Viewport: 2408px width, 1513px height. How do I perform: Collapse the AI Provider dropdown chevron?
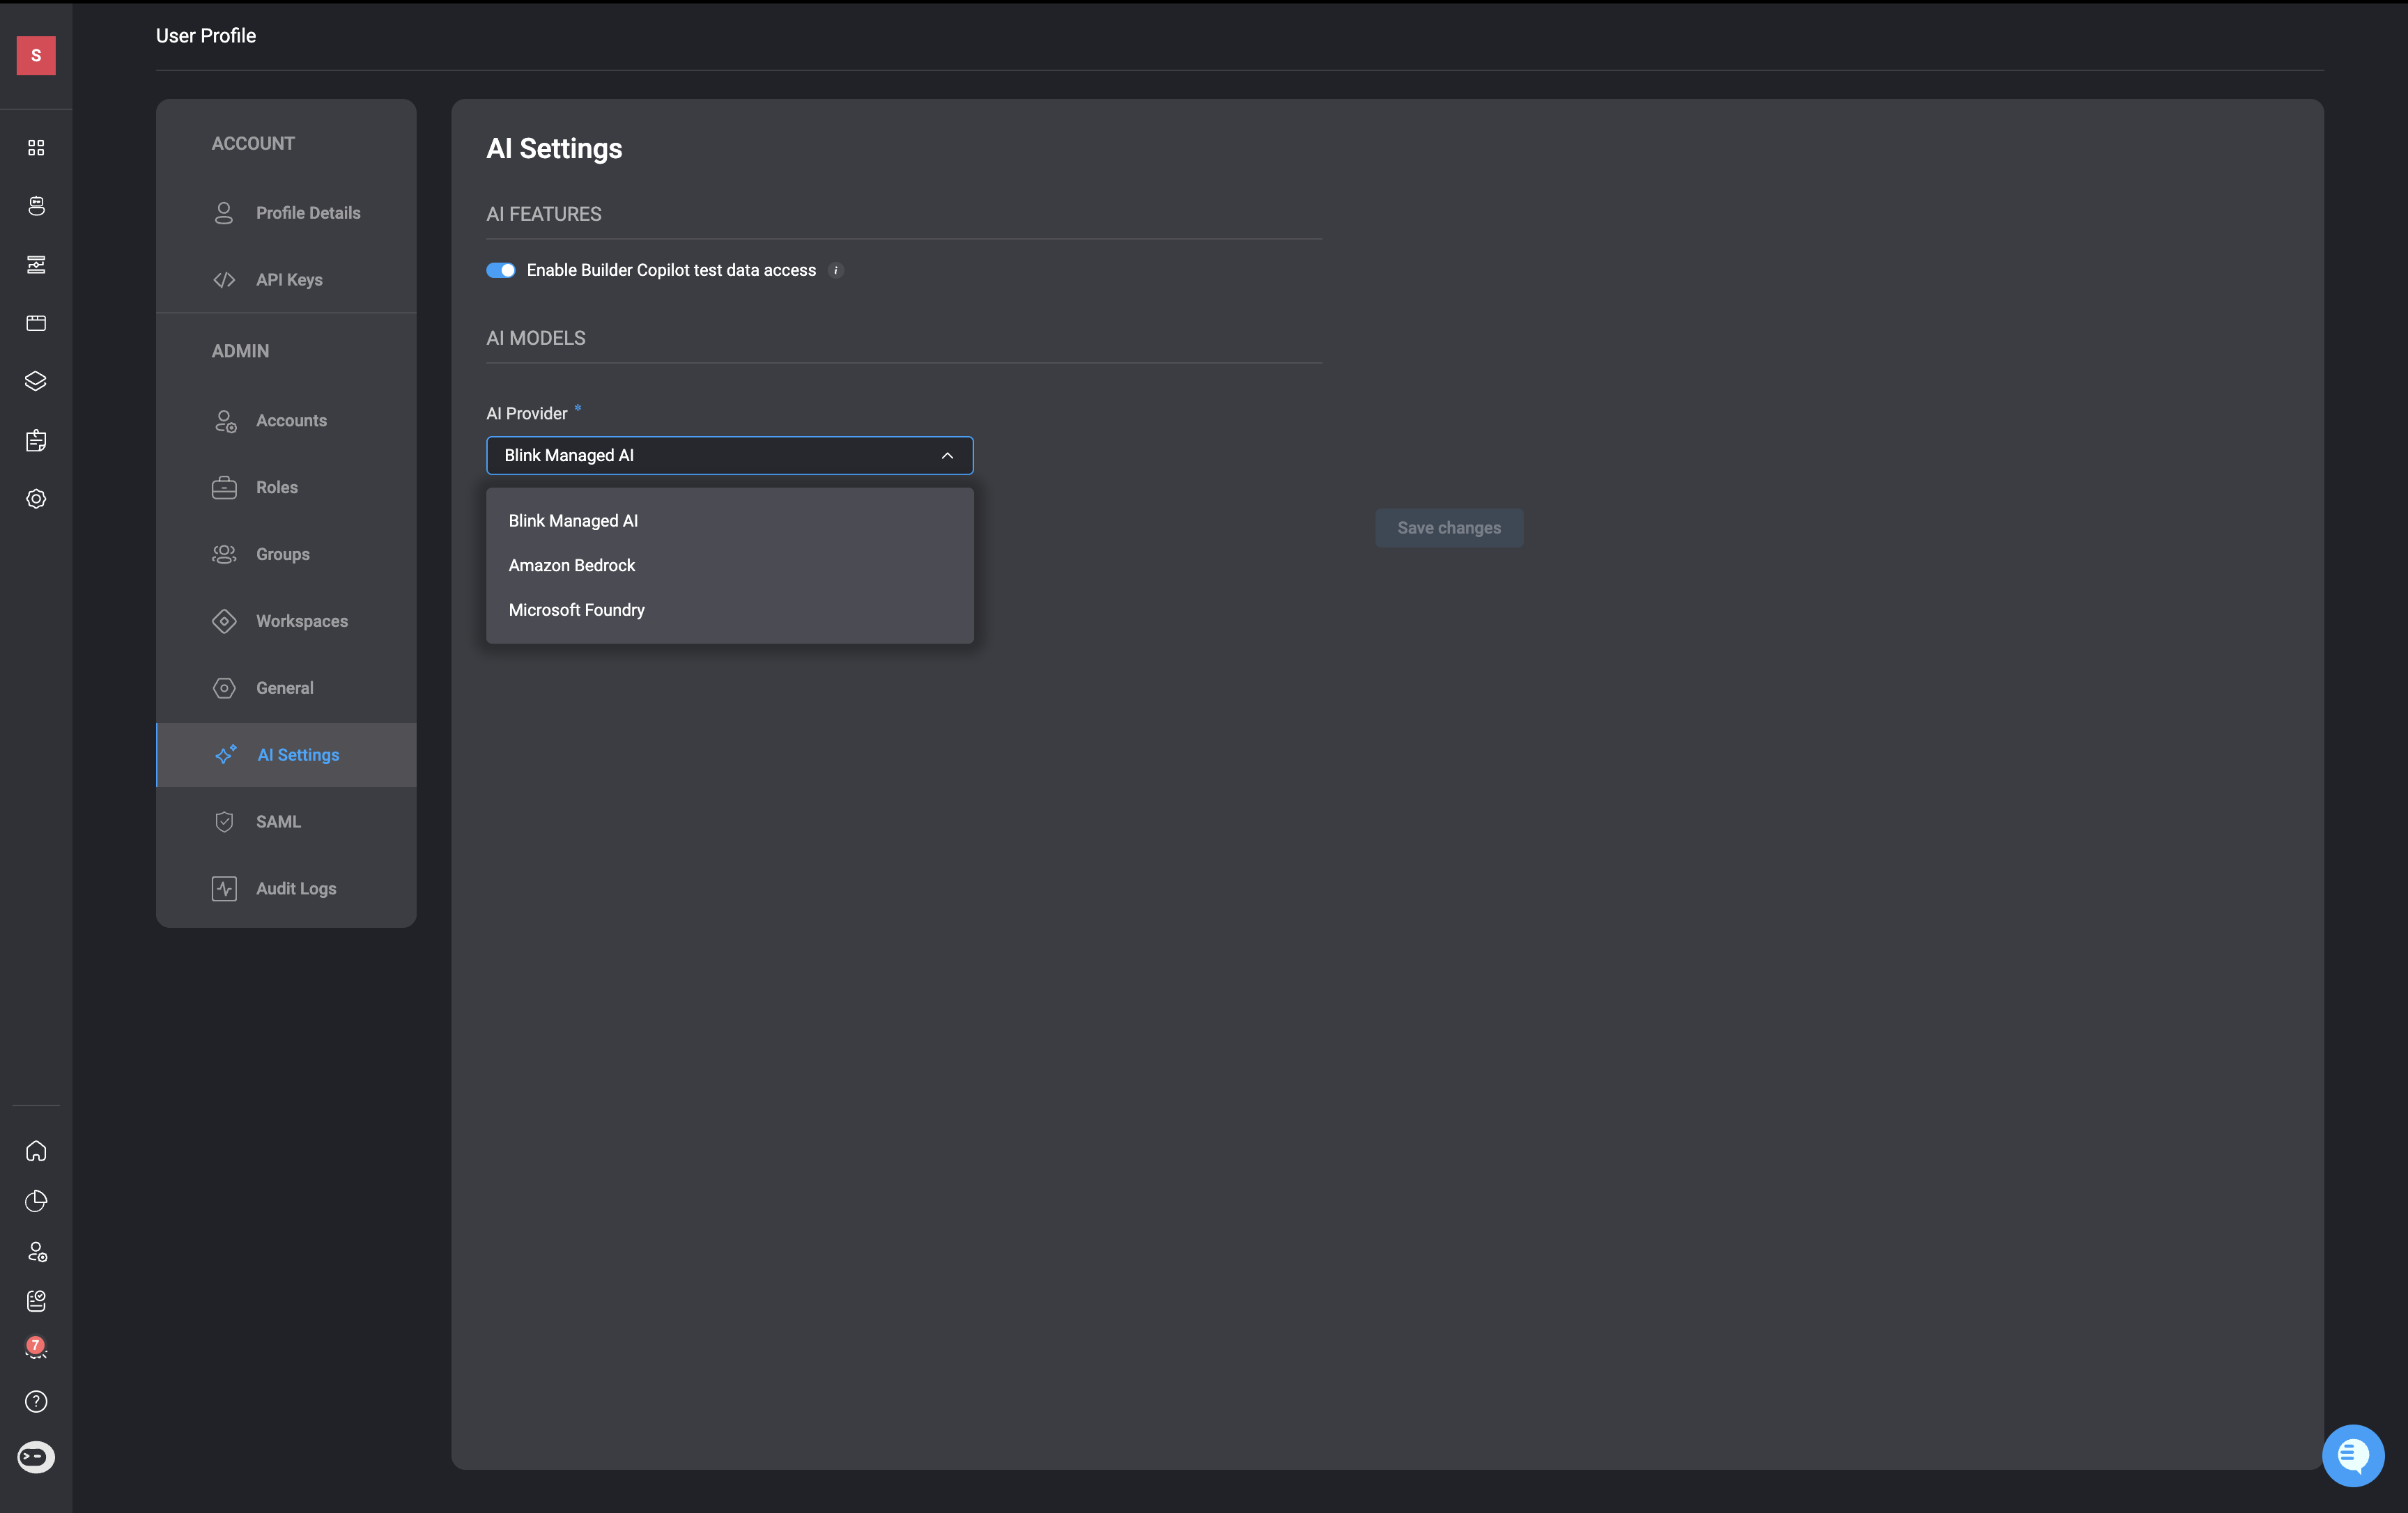[x=947, y=456]
